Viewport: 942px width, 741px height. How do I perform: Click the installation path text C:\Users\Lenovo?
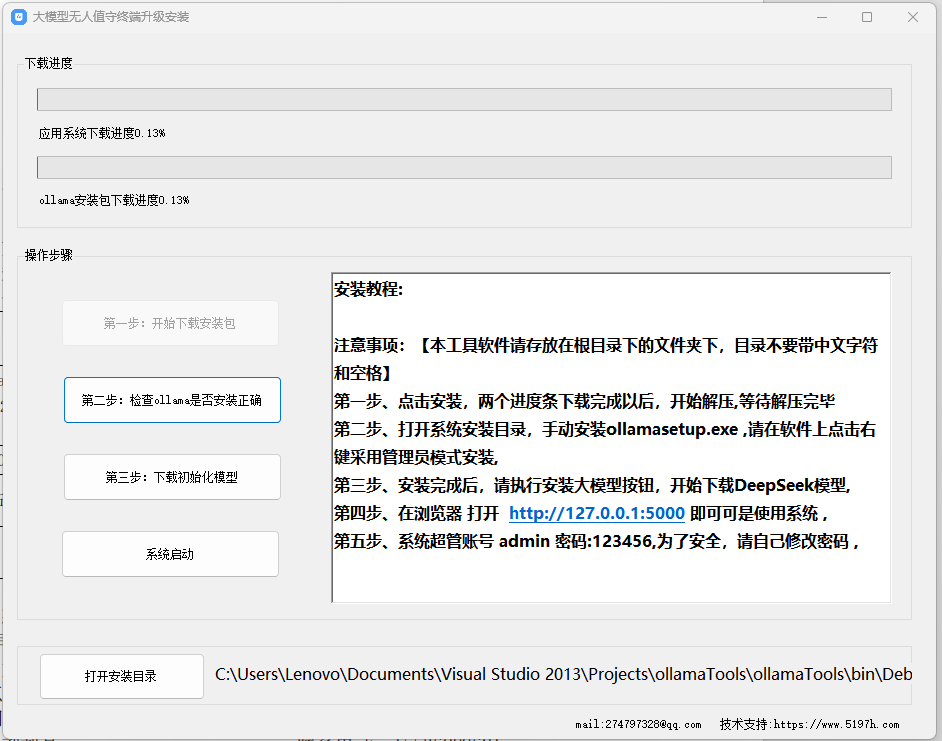564,674
